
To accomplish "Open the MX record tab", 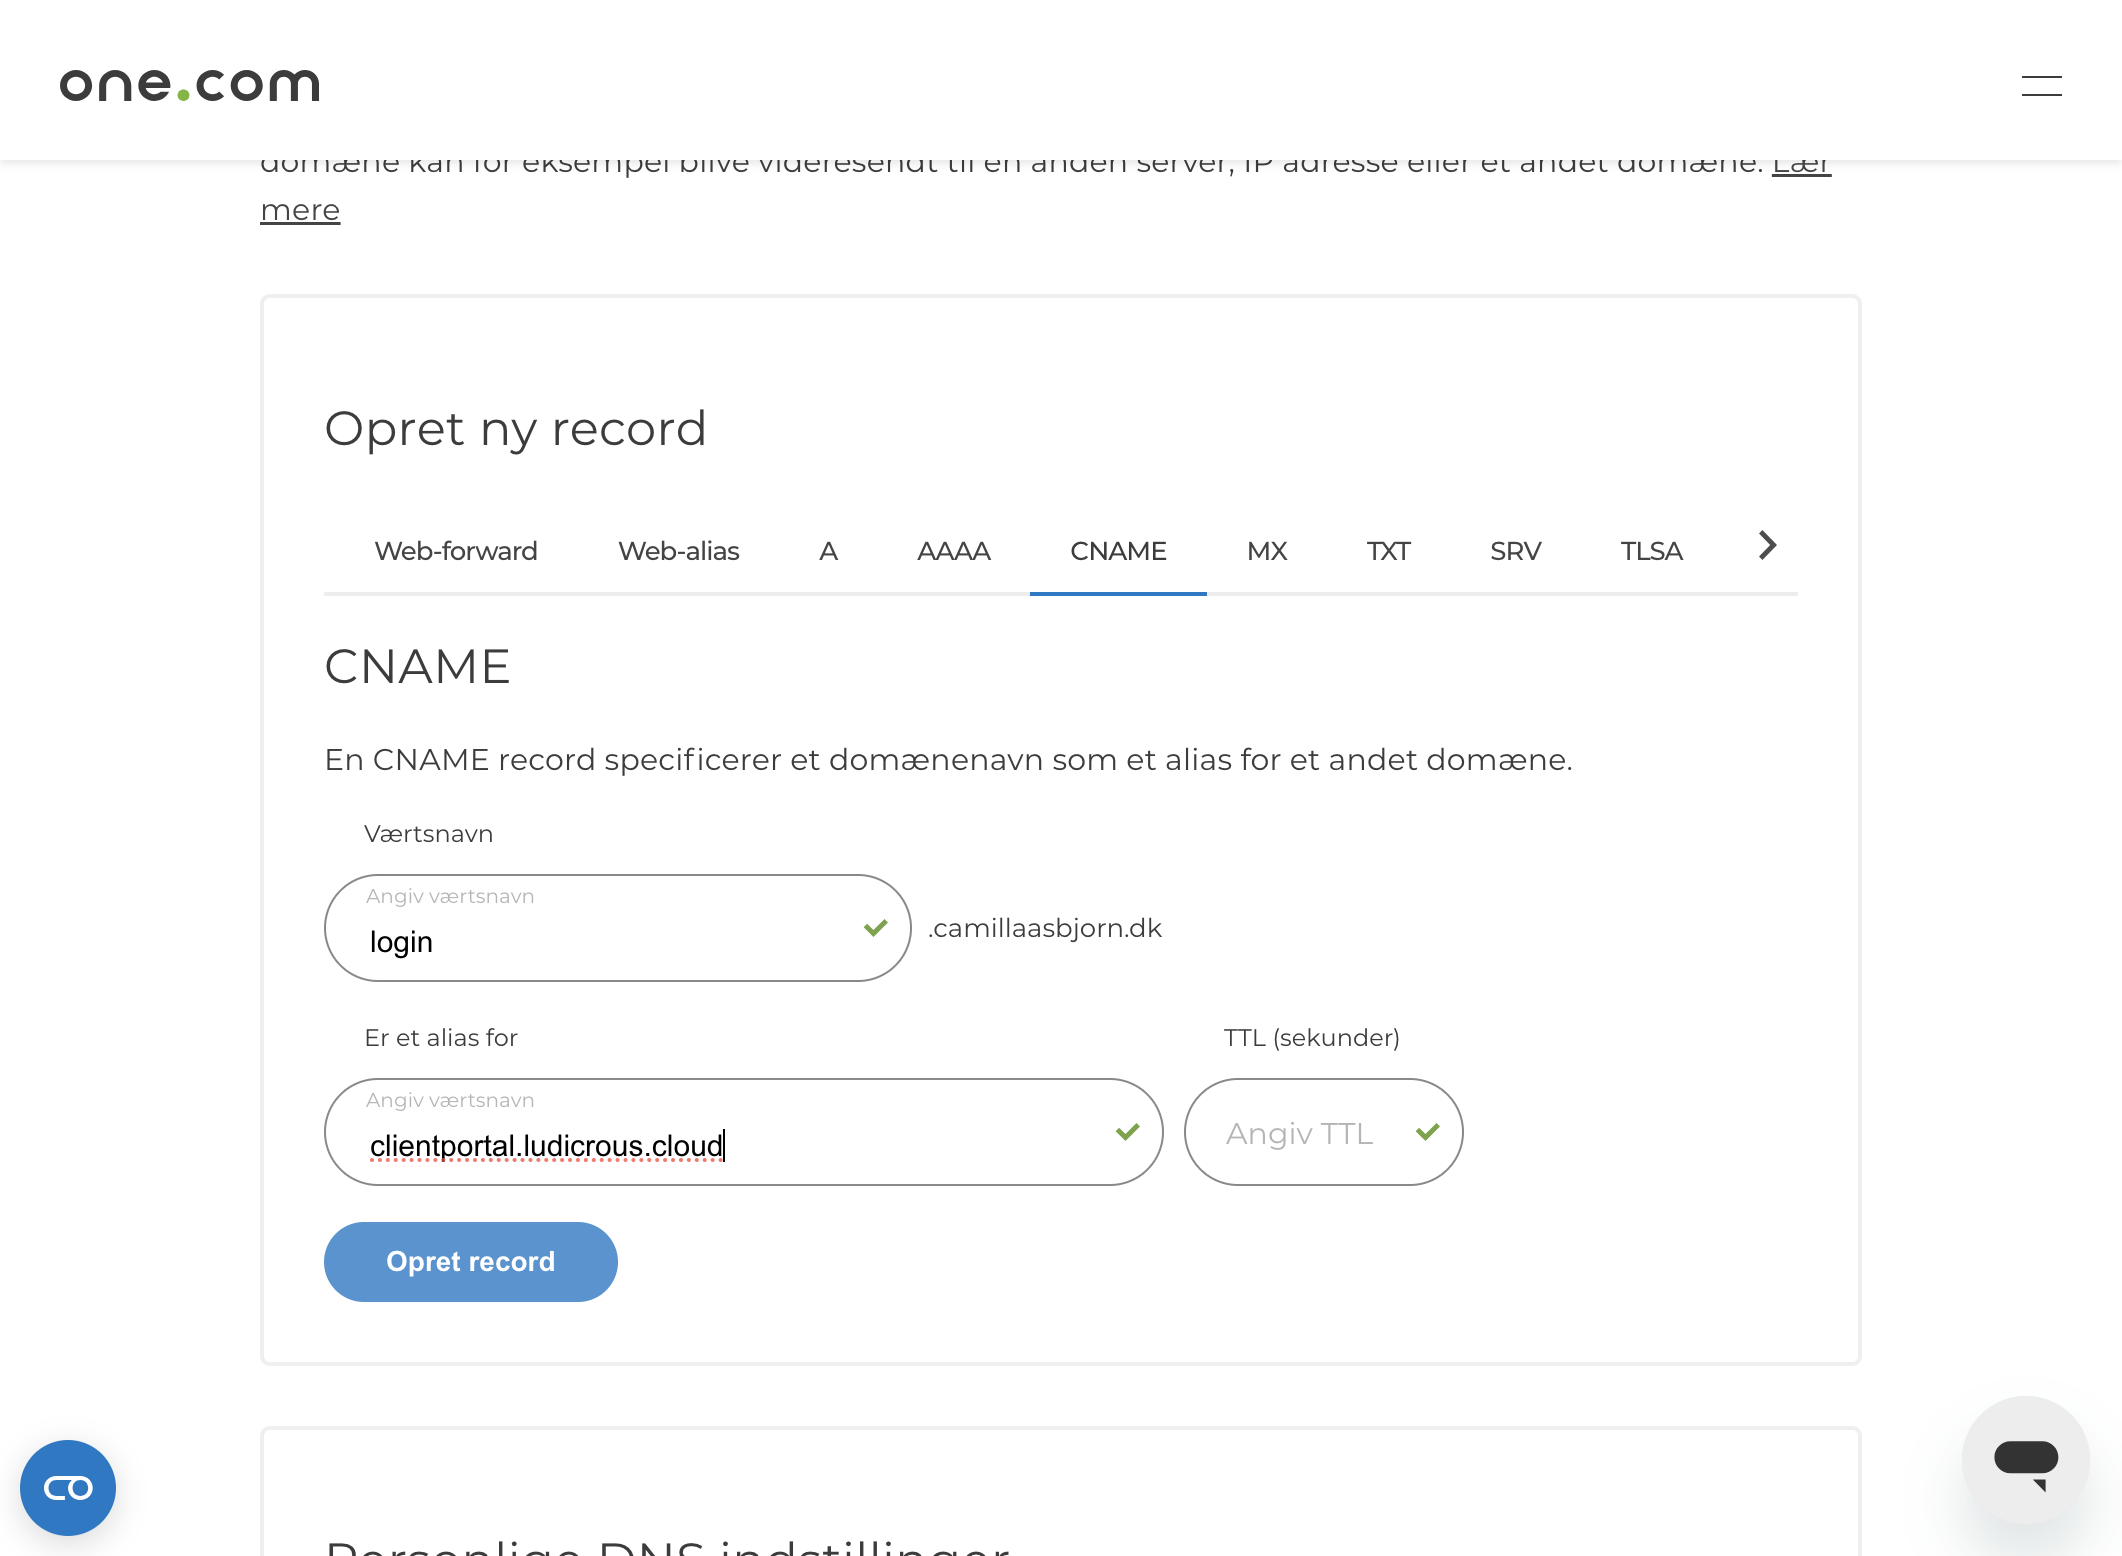I will (1267, 551).
